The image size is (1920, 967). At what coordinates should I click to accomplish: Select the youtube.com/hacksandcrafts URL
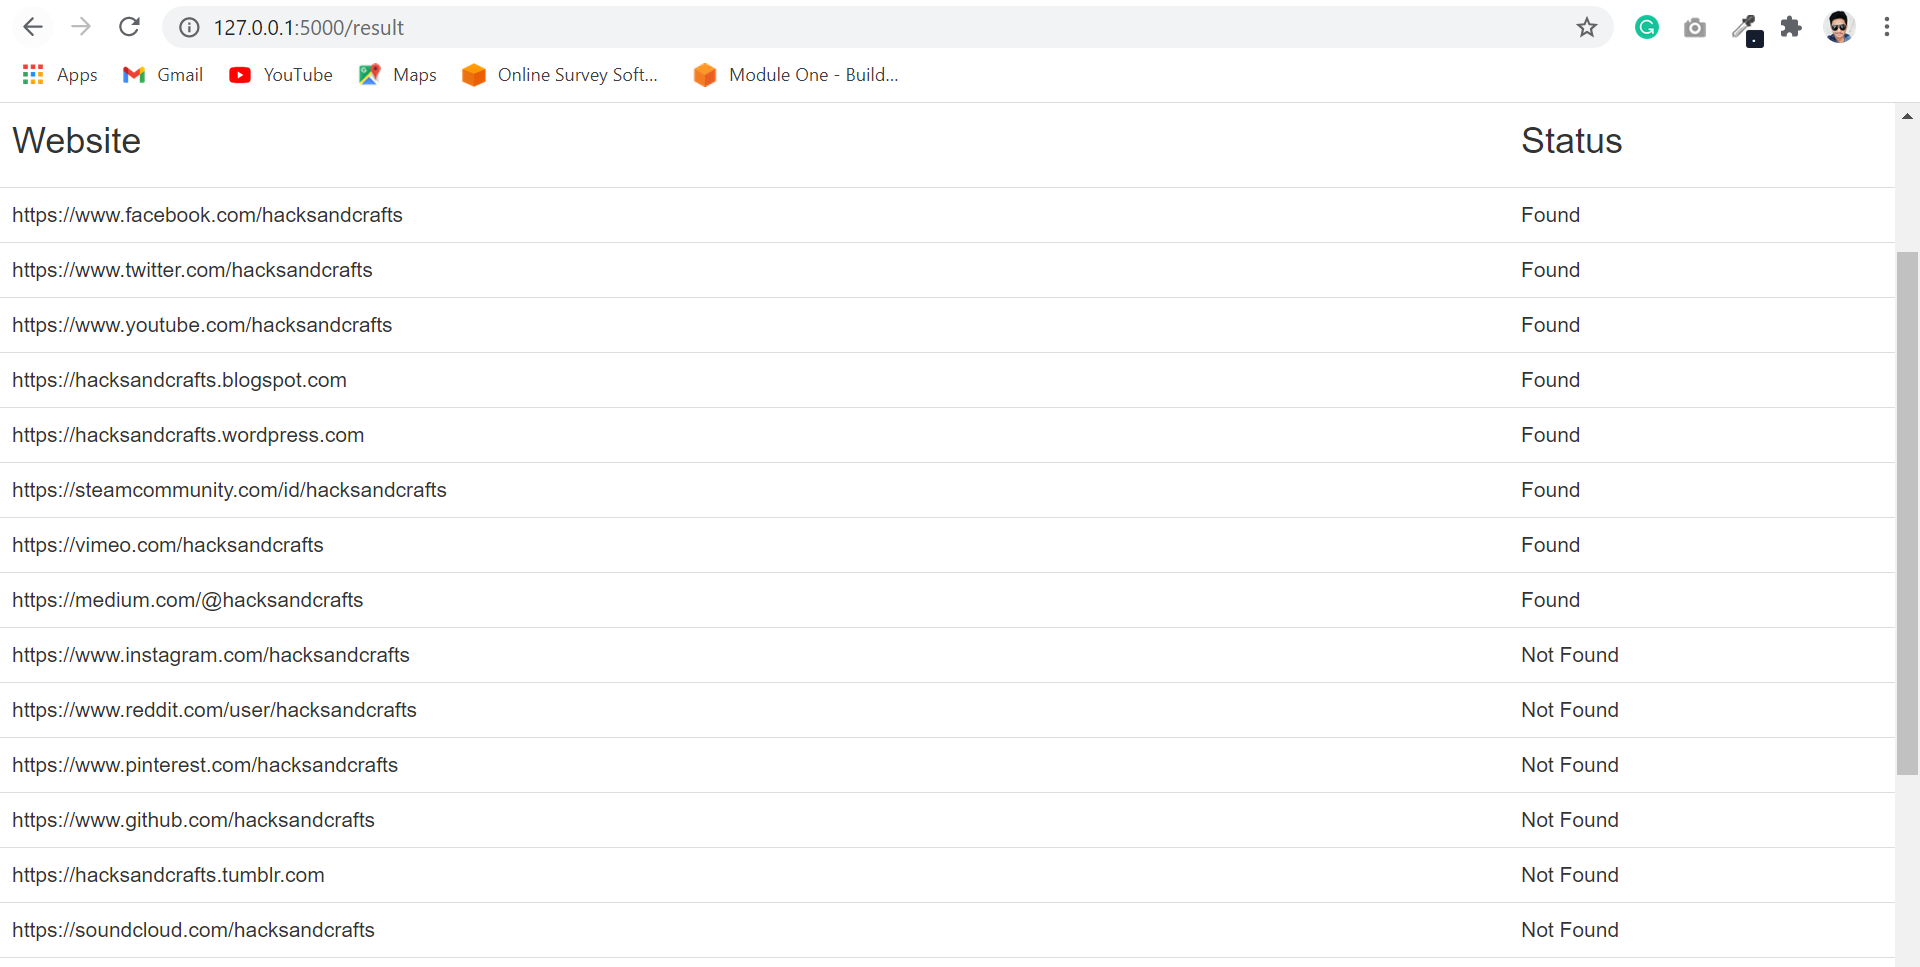tap(202, 325)
